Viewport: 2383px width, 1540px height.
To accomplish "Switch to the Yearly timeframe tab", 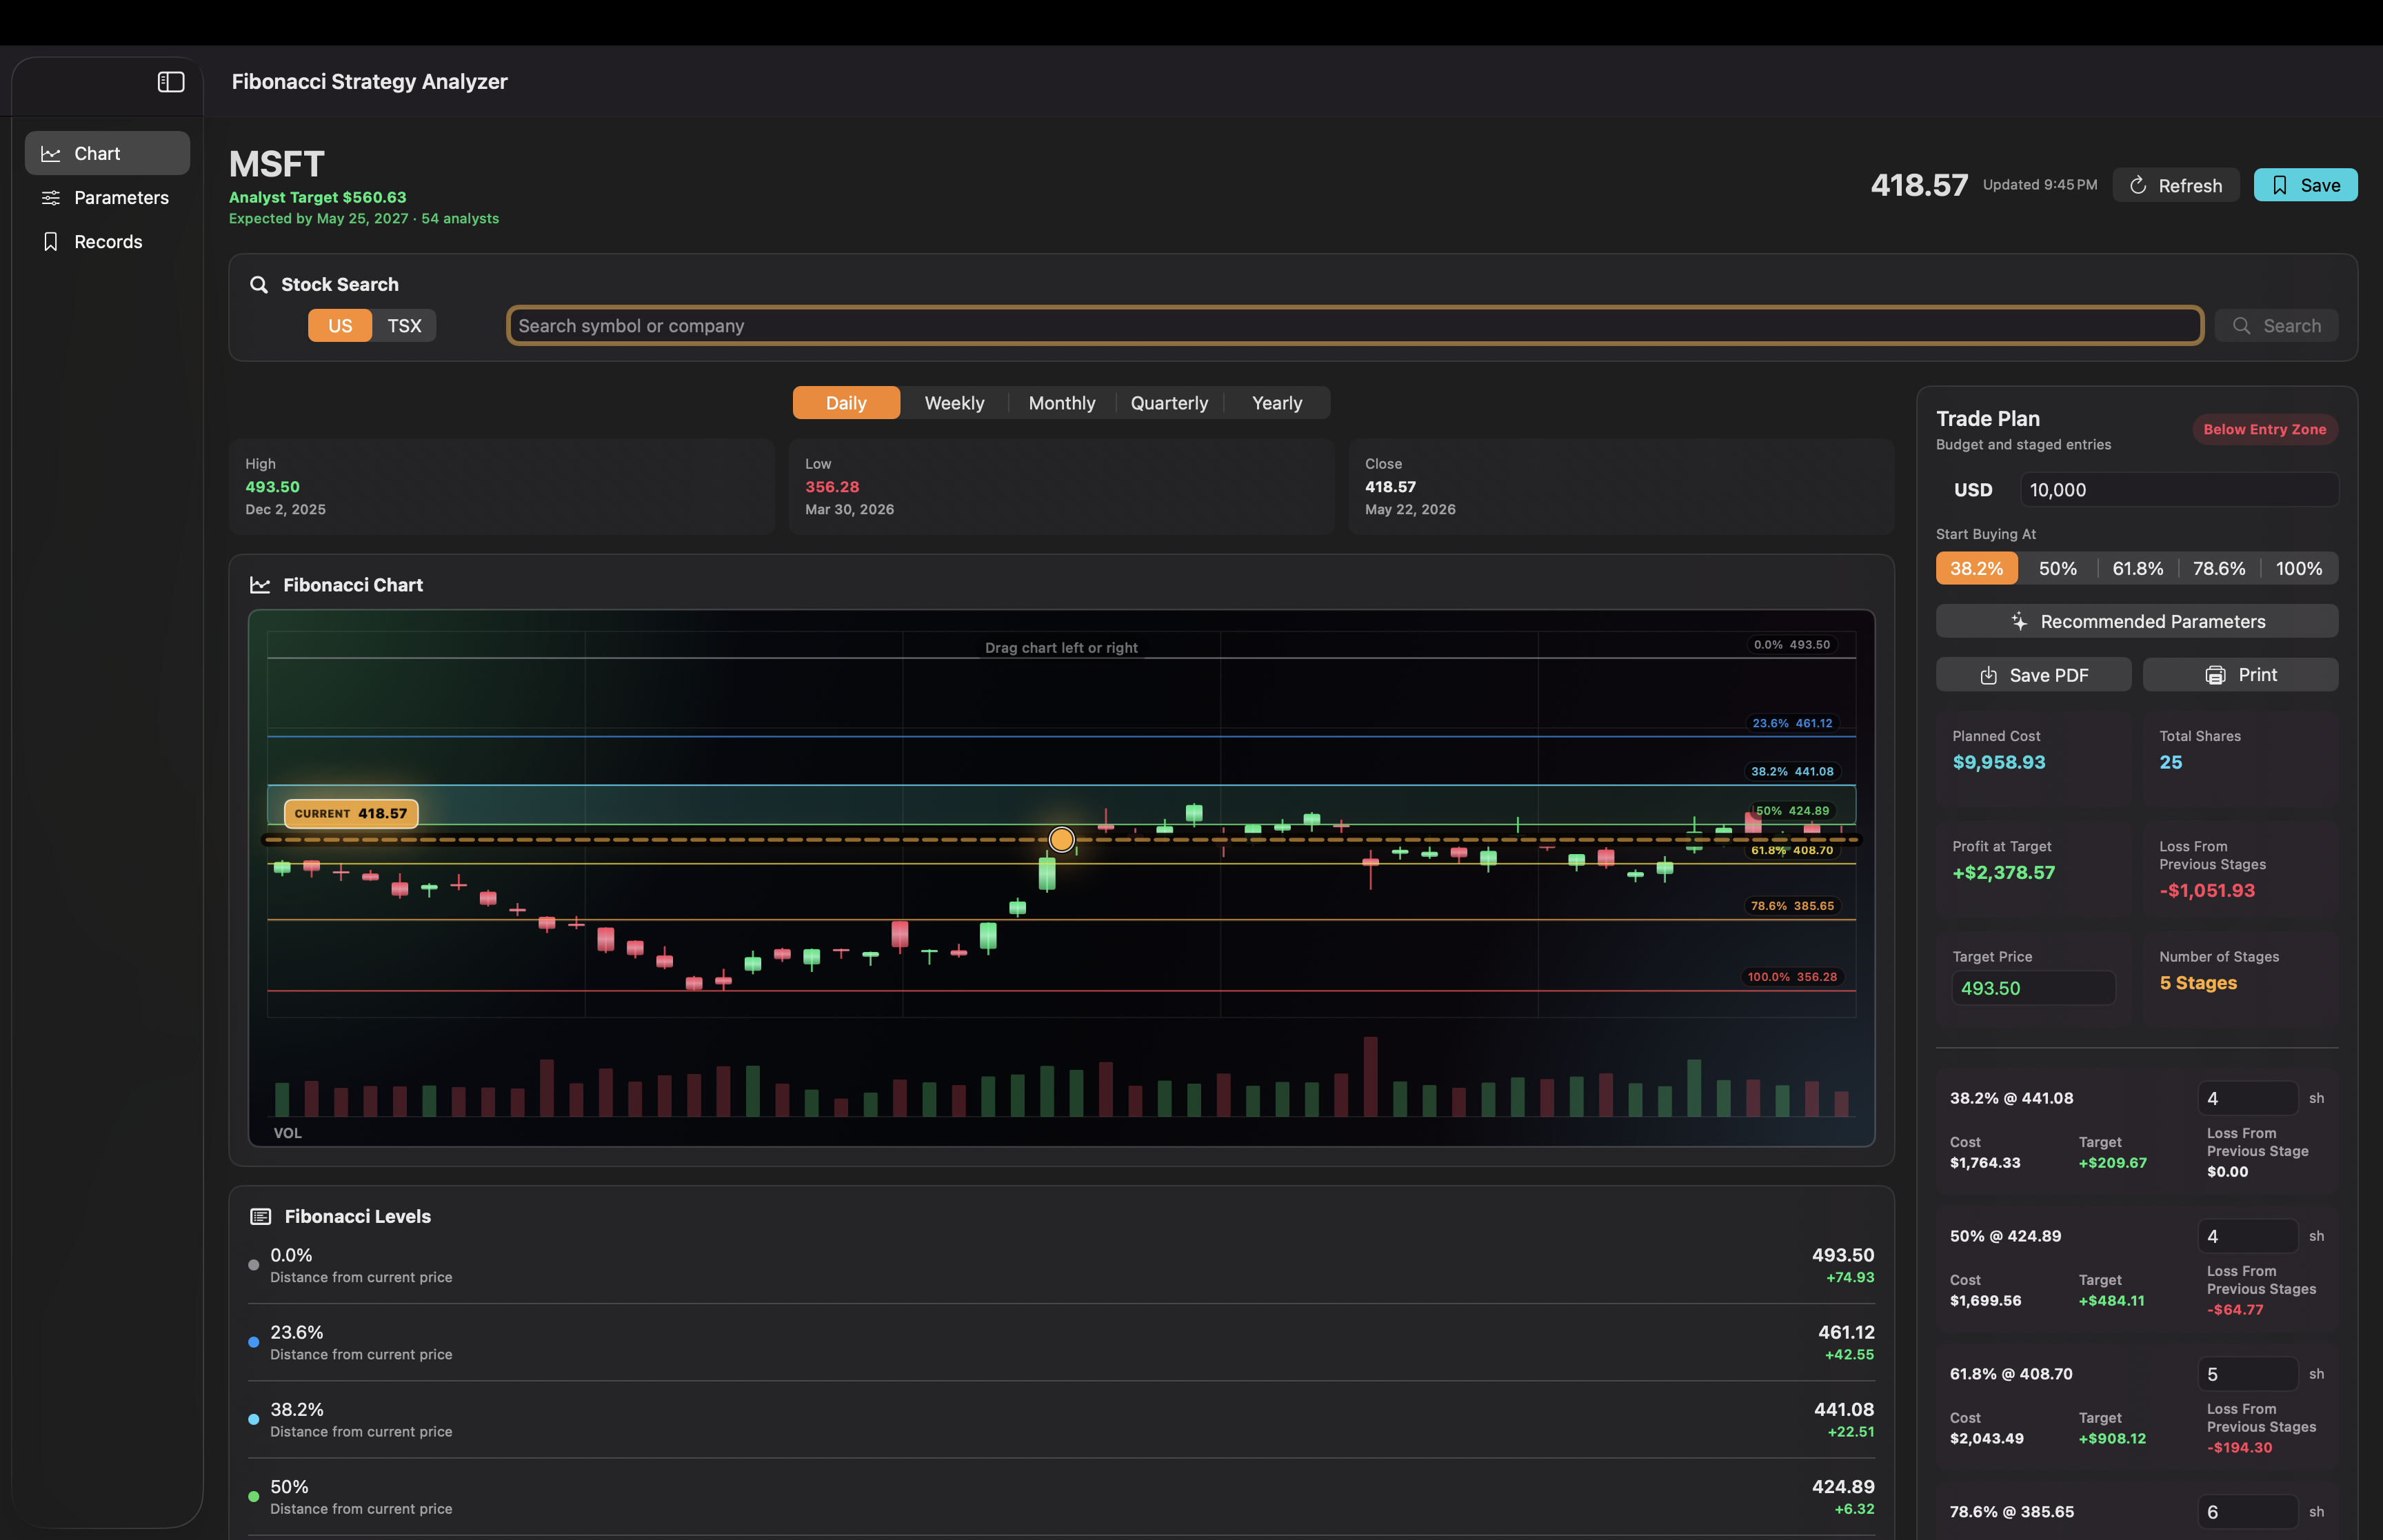I will tap(1277, 403).
